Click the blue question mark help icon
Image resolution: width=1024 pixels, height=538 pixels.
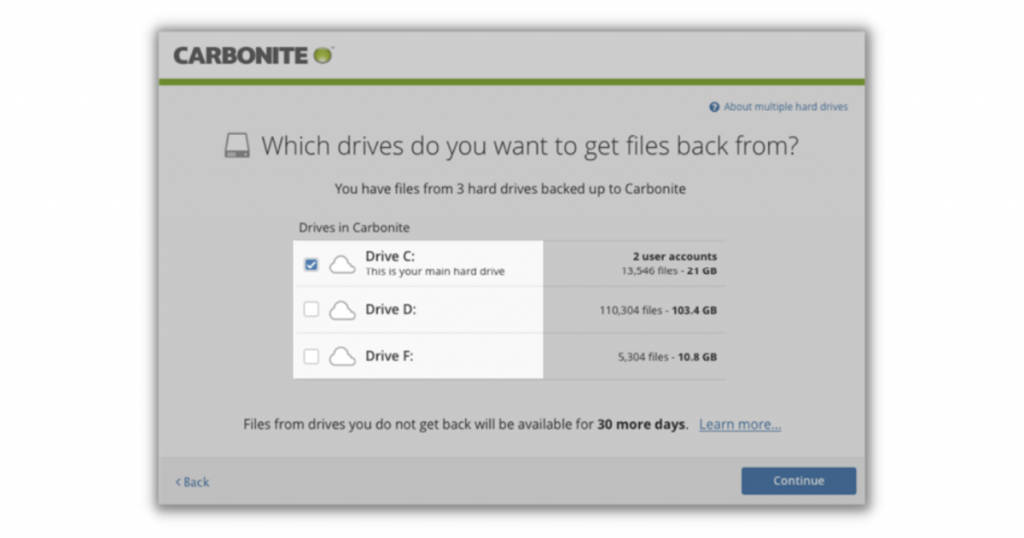tap(714, 107)
